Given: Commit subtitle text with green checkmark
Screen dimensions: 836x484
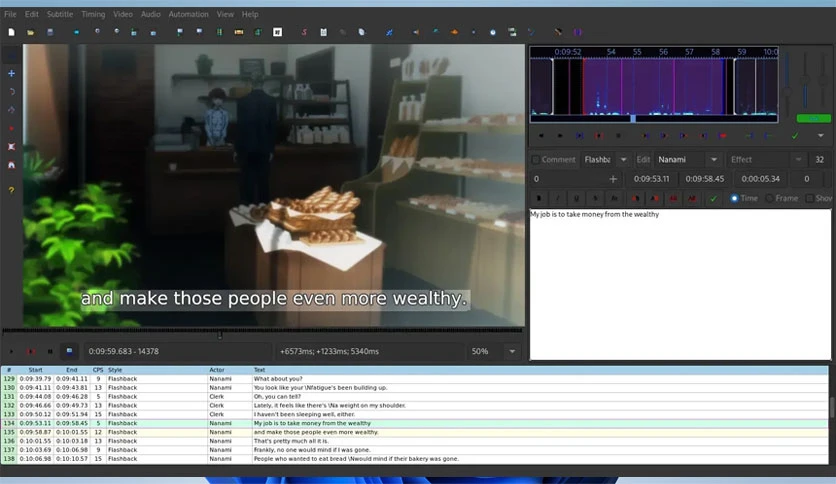Looking at the screenshot, I should (x=713, y=198).
